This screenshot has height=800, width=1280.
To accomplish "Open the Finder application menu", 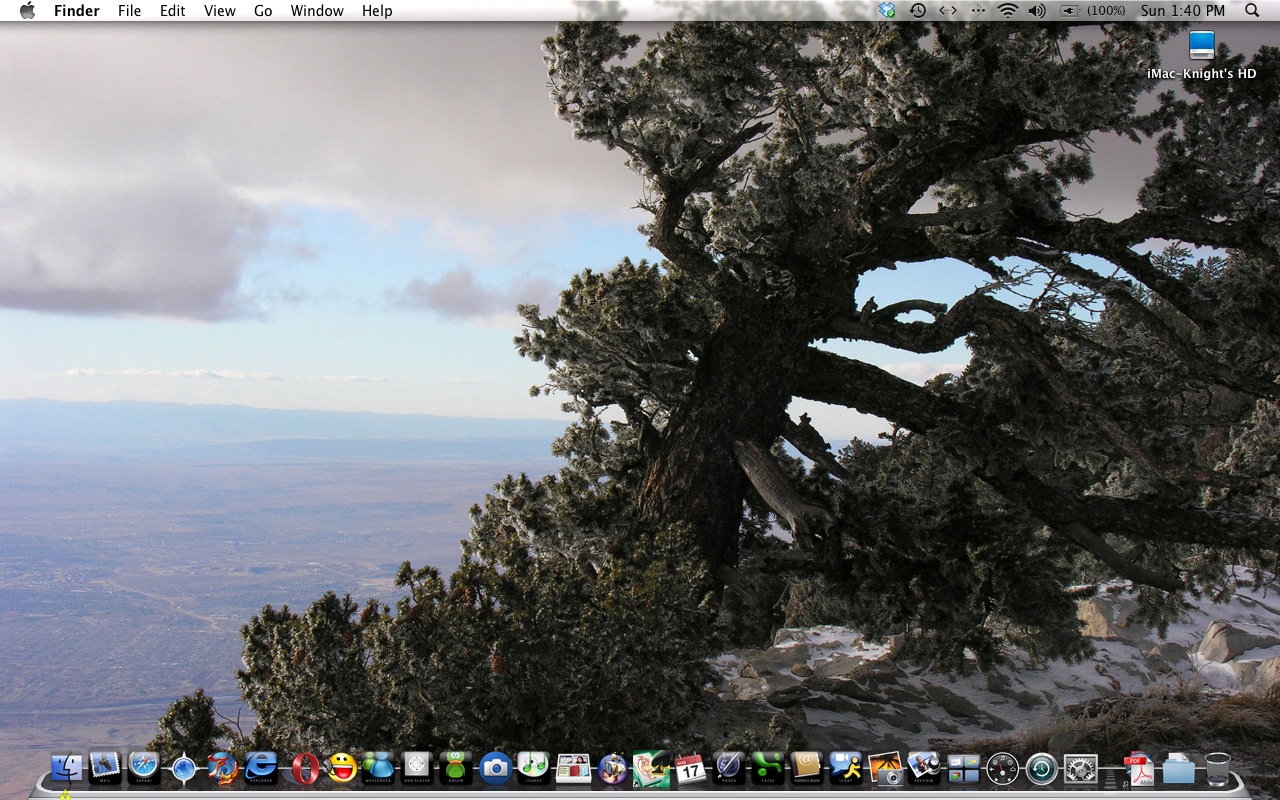I will [x=76, y=11].
